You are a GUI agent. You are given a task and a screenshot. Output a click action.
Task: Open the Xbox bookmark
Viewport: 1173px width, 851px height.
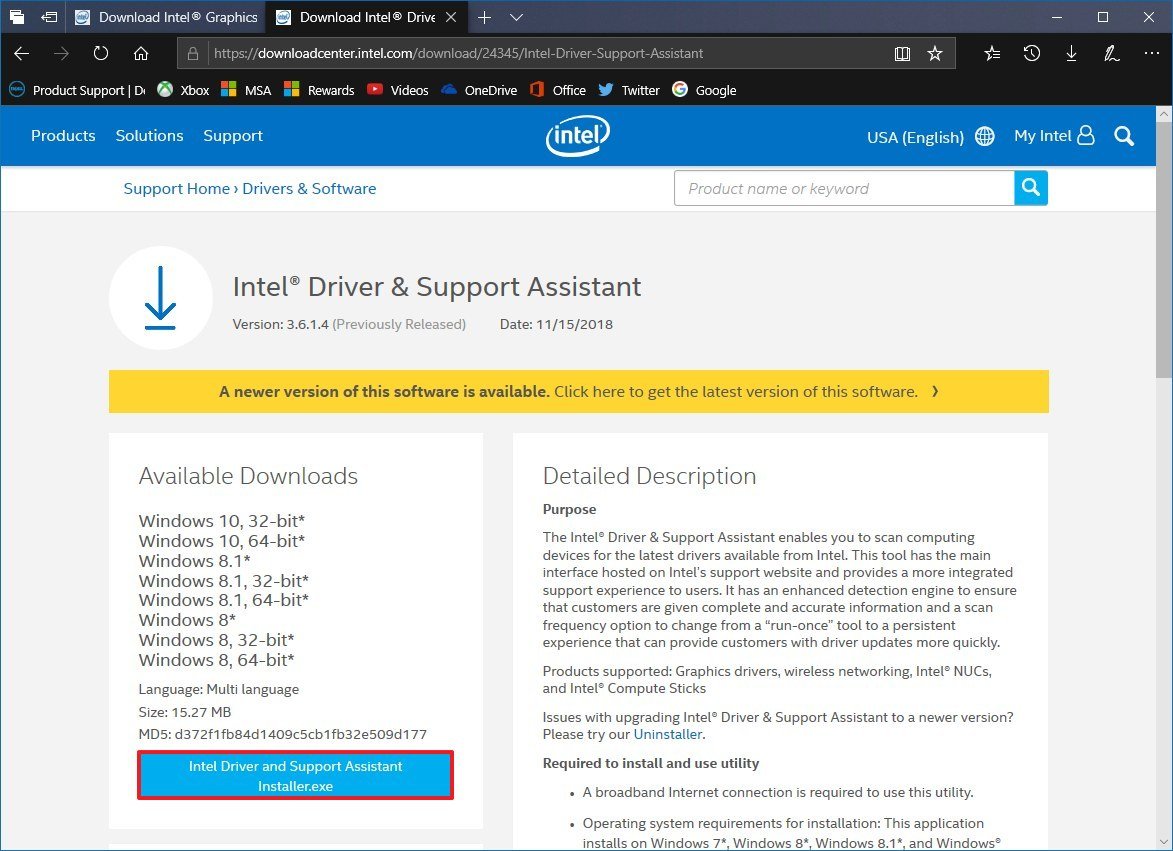[183, 90]
